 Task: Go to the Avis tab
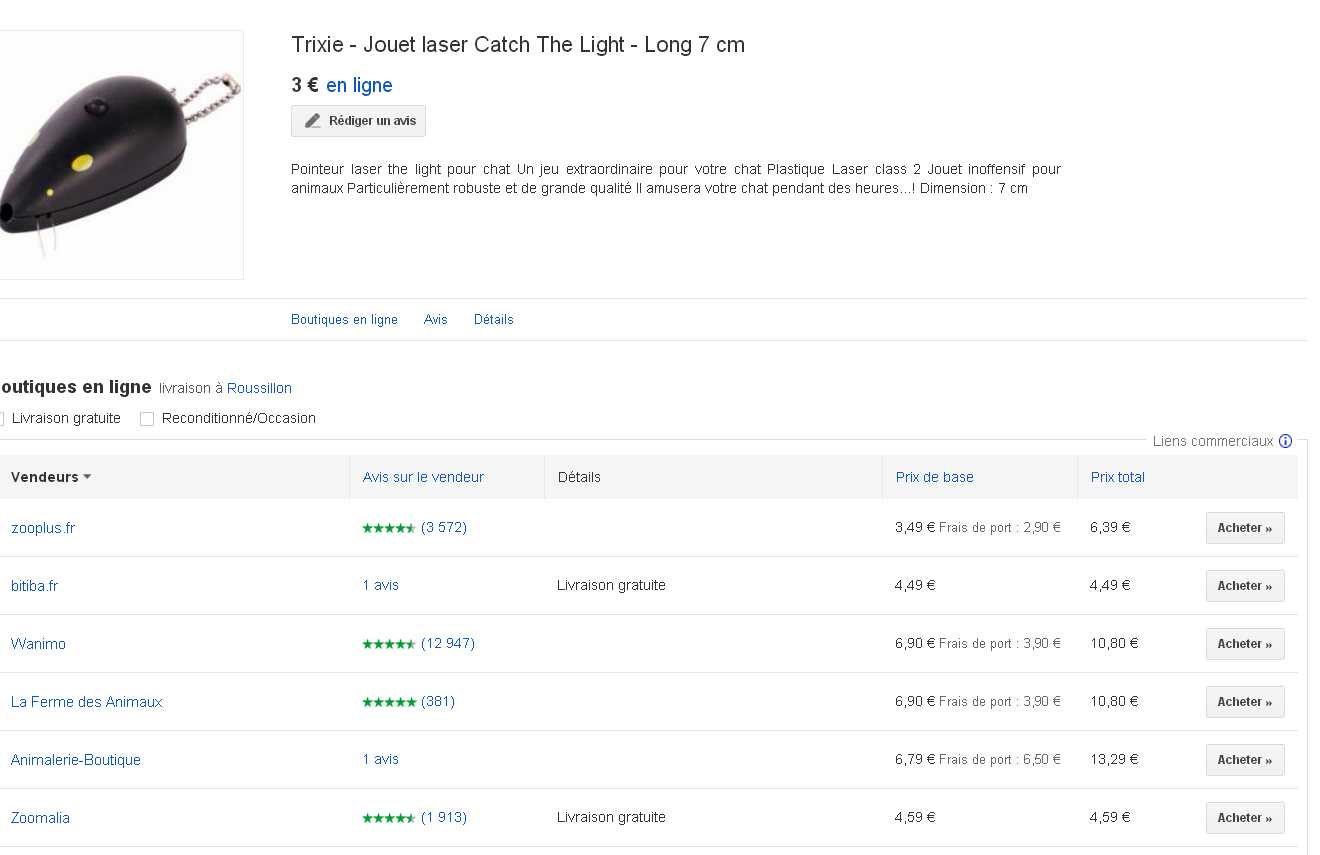pos(435,320)
